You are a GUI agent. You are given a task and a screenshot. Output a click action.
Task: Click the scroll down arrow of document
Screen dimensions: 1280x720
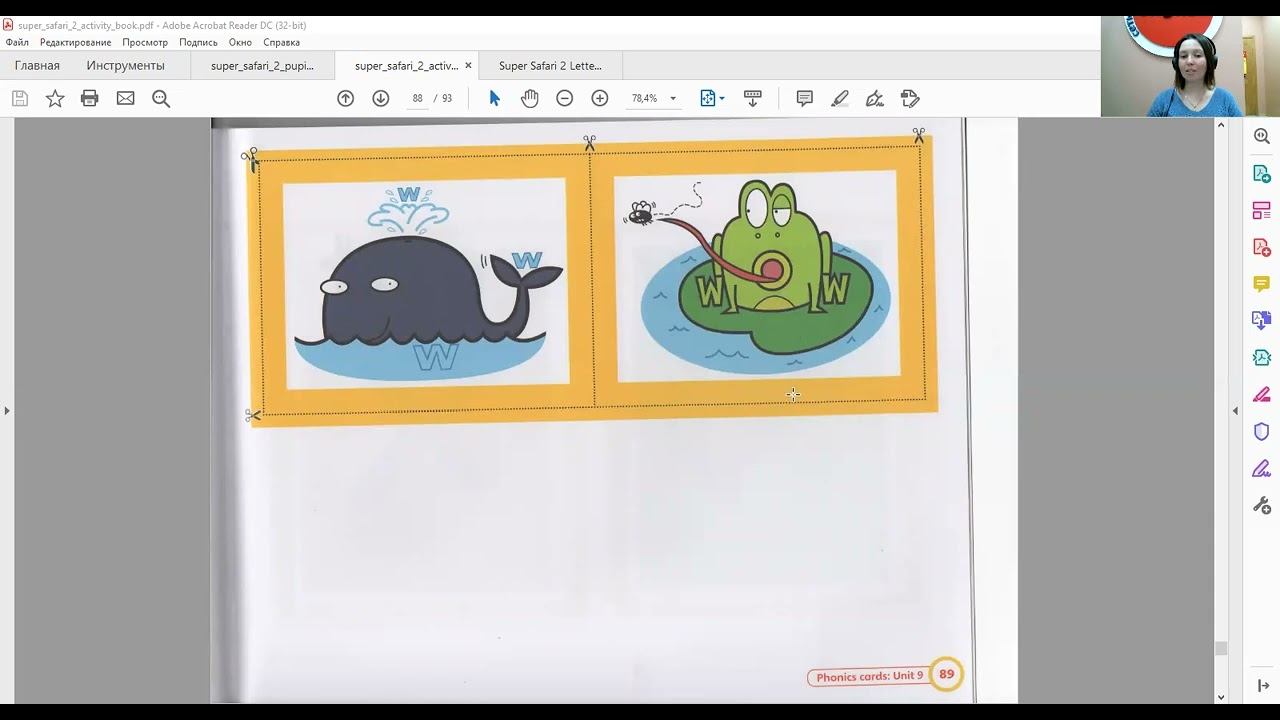tap(1221, 697)
